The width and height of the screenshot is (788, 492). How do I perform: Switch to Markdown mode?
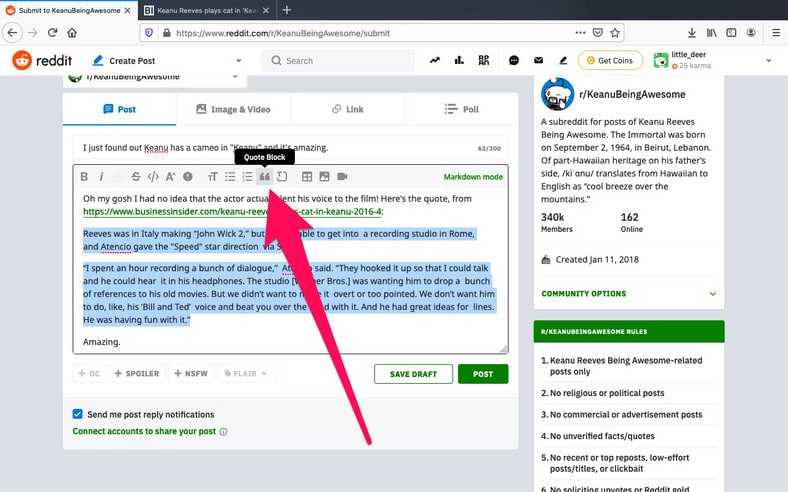coord(473,177)
